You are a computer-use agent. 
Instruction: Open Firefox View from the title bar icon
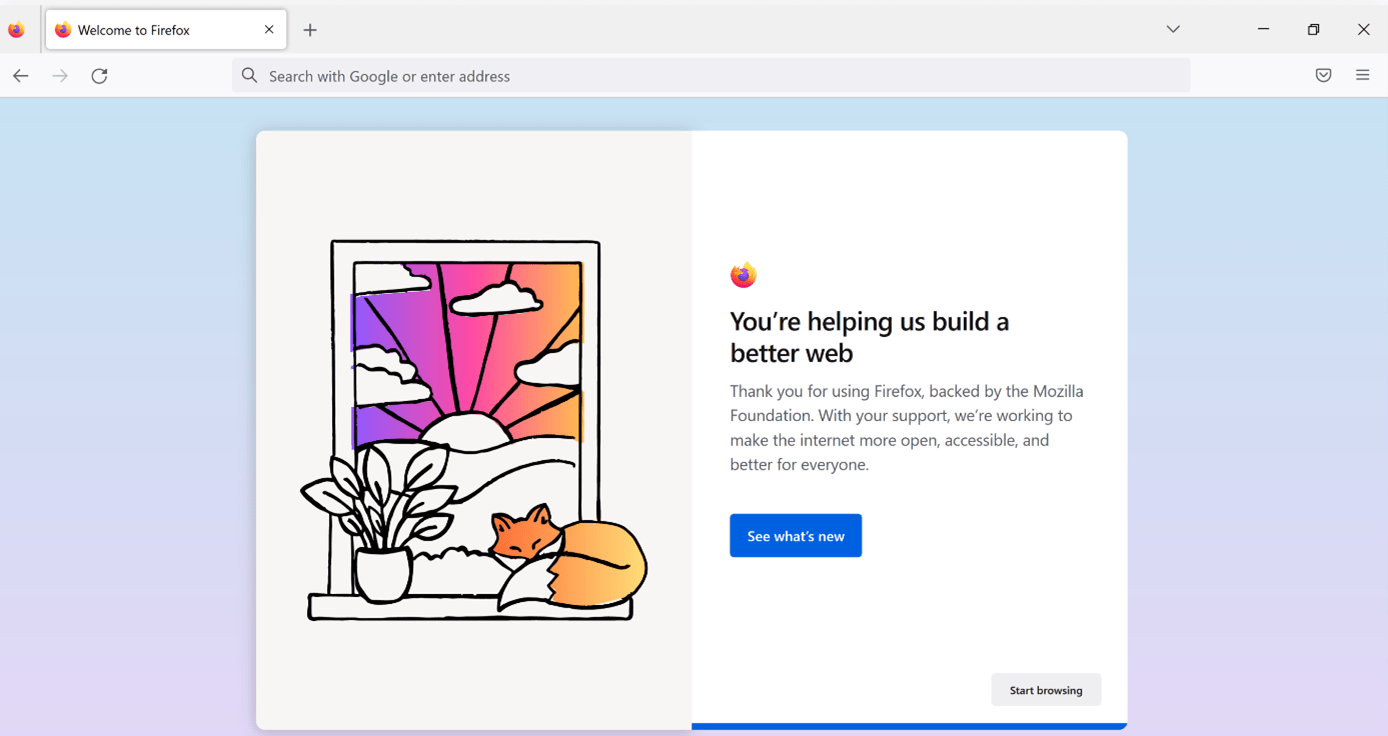tap(16, 30)
